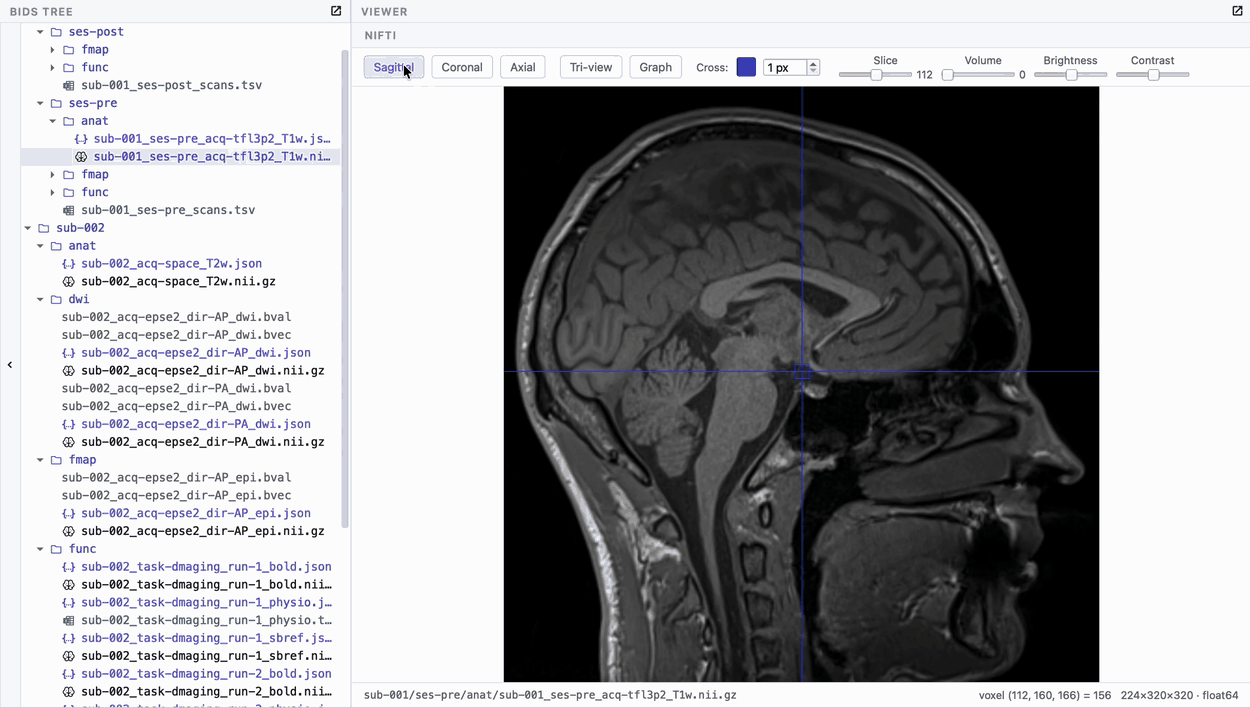Collapse the func folder in sub-002
Screen dimensions: 1250x708
(41, 549)
